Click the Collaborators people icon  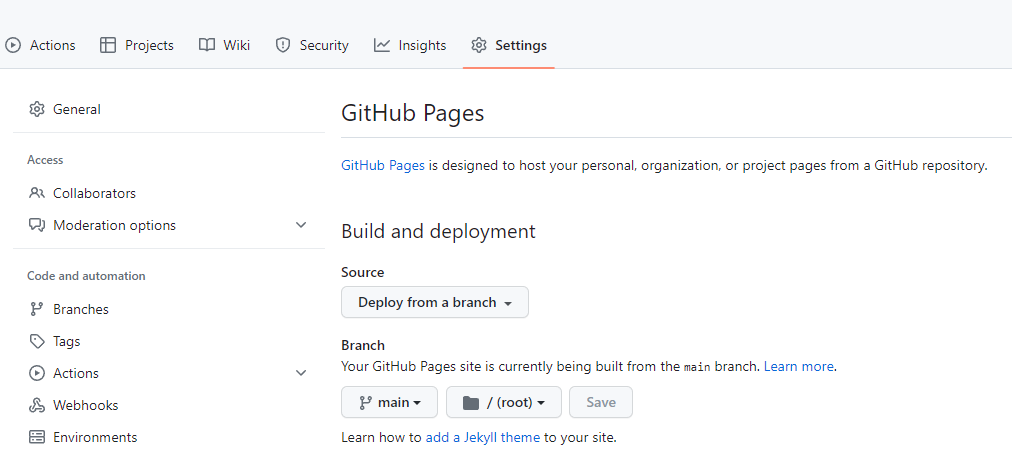pyautogui.click(x=37, y=193)
